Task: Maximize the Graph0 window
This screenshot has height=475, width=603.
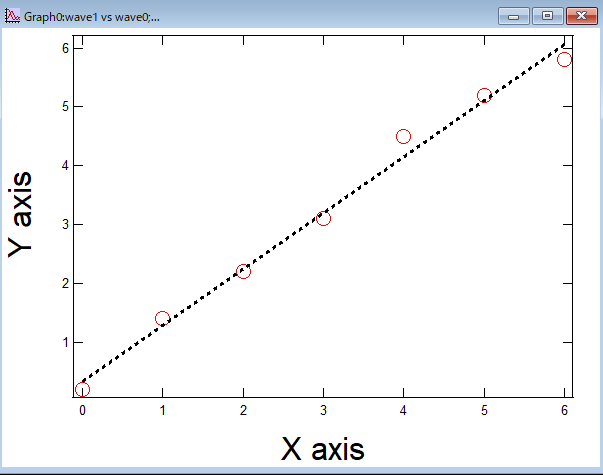Action: 547,16
